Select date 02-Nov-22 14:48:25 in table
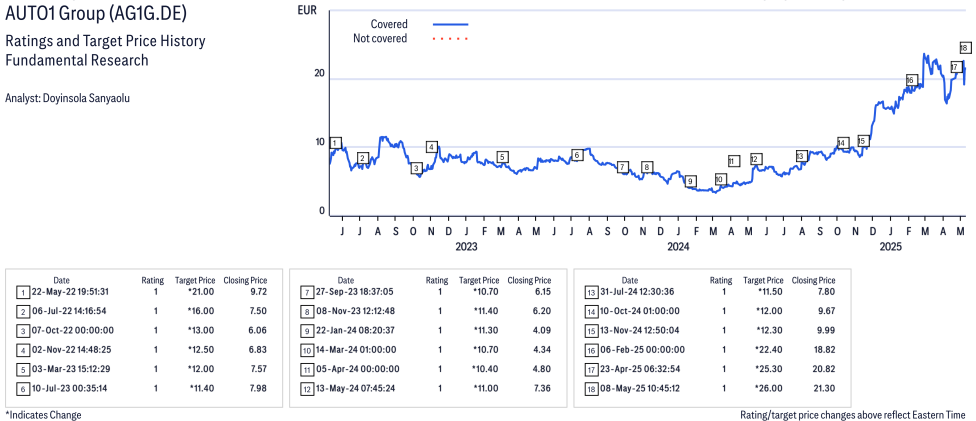The width and height of the screenshot is (976, 421). coord(73,349)
